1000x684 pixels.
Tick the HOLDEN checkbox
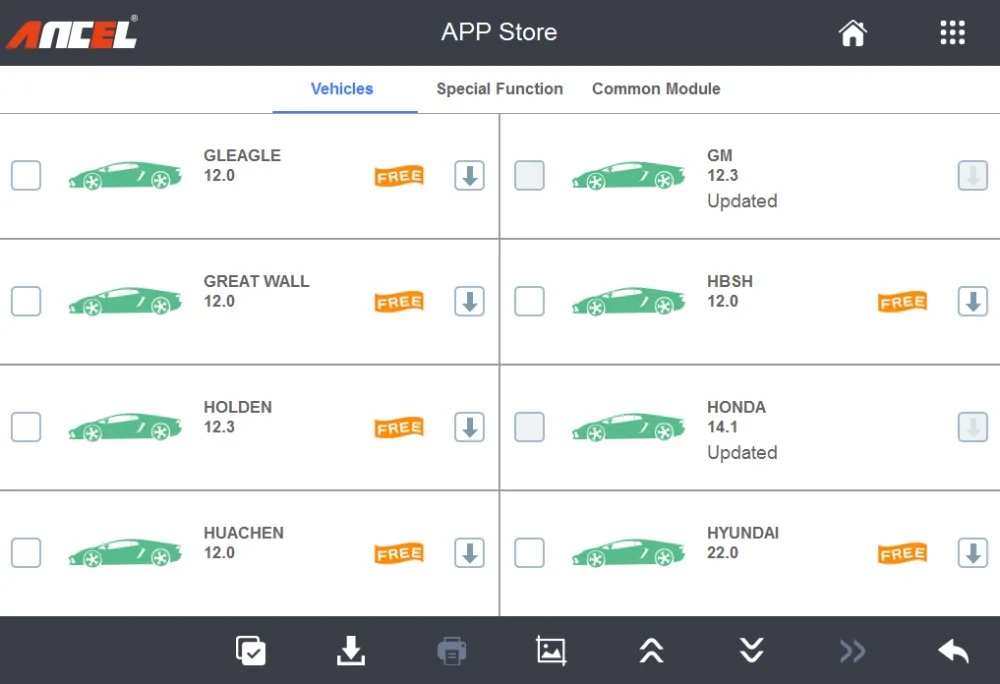[26, 427]
